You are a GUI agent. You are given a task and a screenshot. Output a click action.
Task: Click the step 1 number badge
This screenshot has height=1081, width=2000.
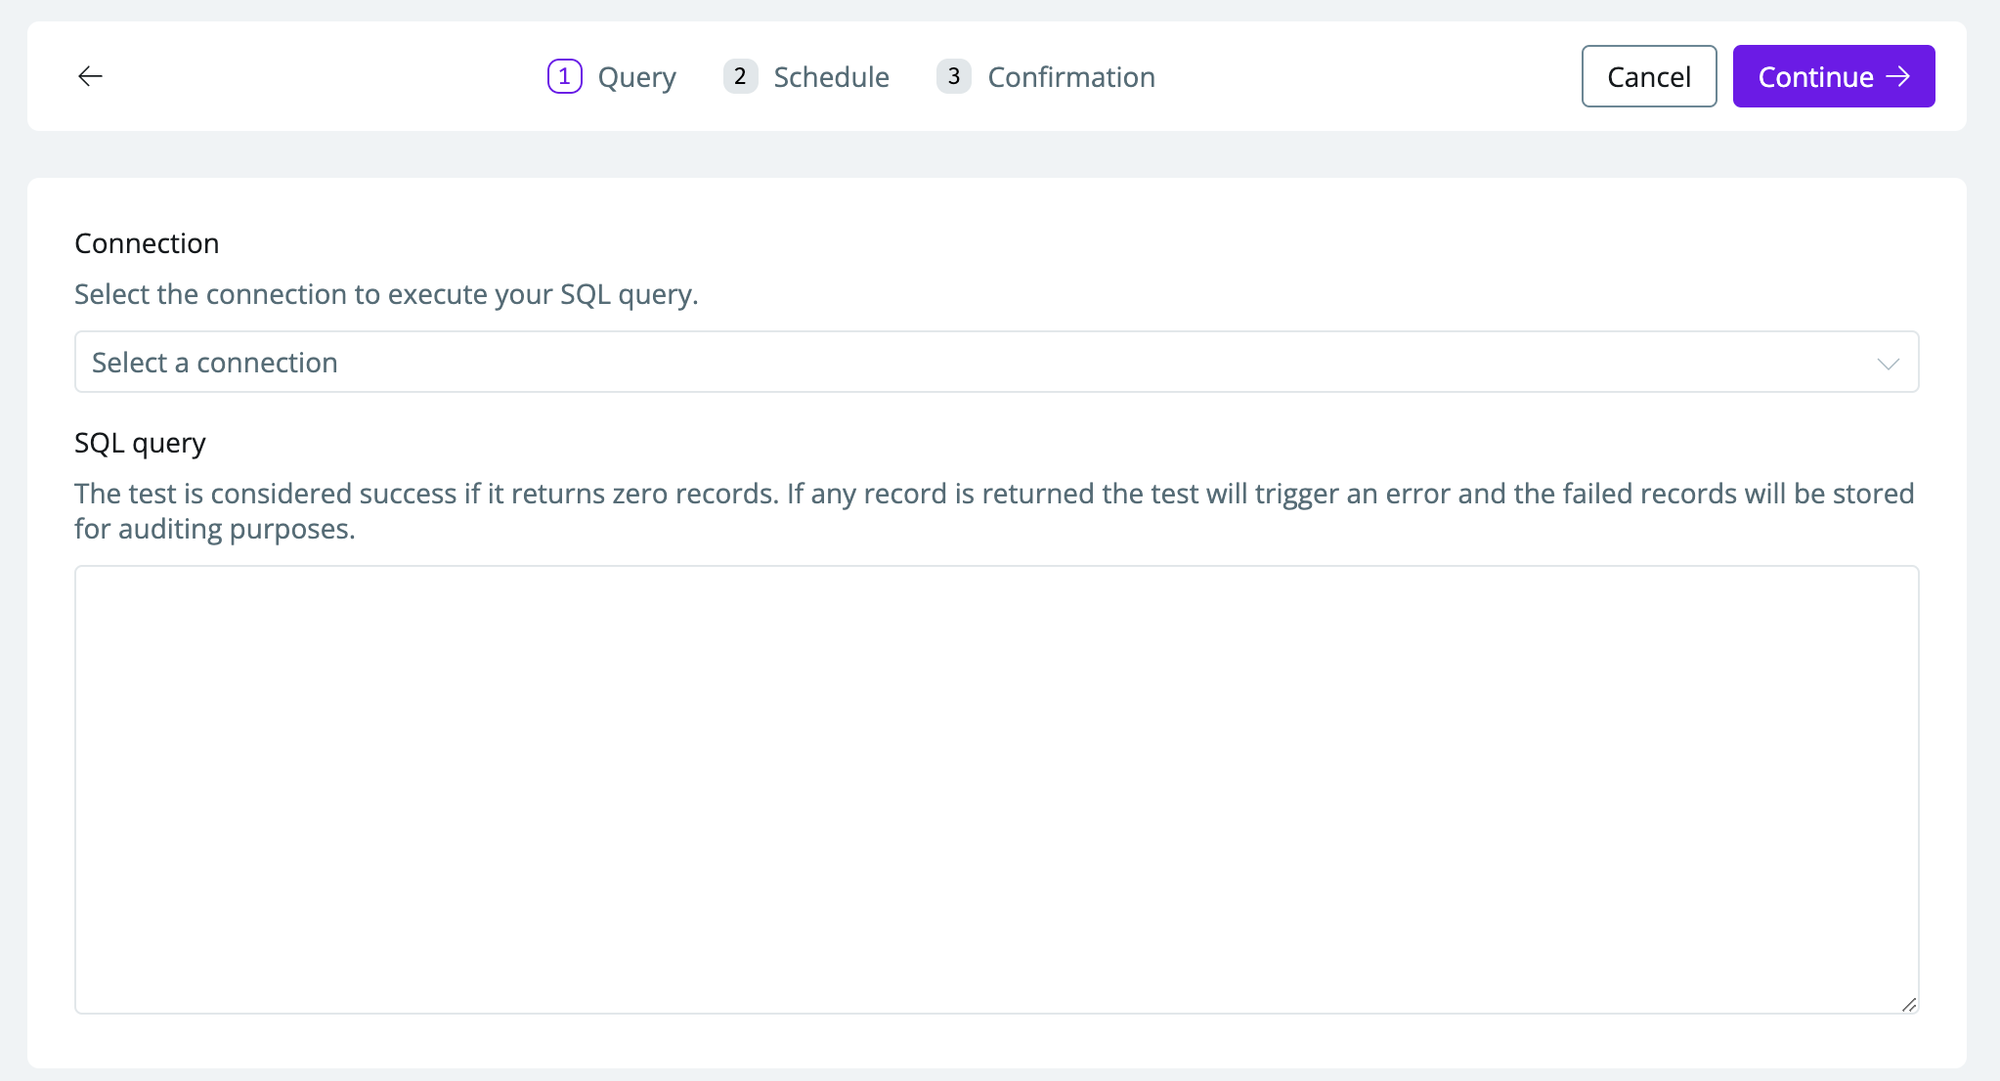[x=564, y=76]
